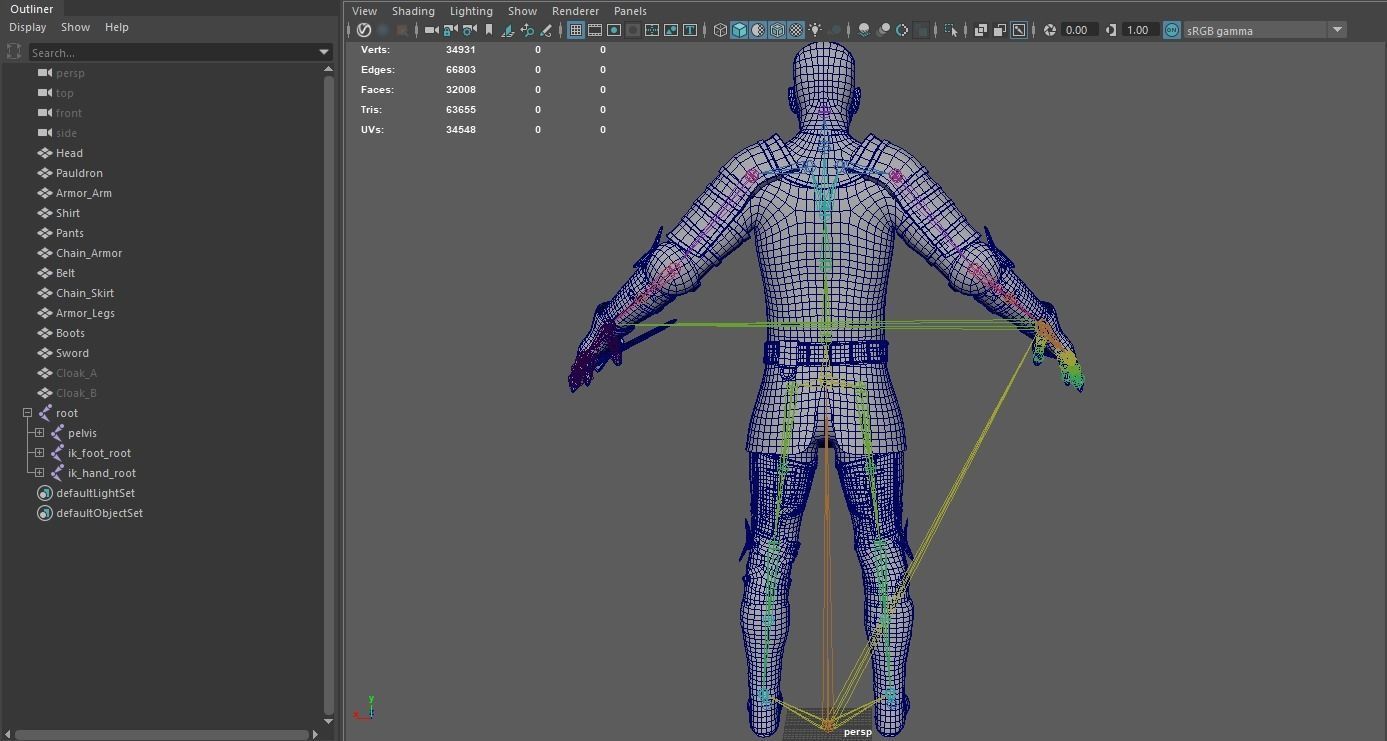1387x741 pixels.
Task: Collapse the root joint hierarchy
Action: click(x=27, y=413)
